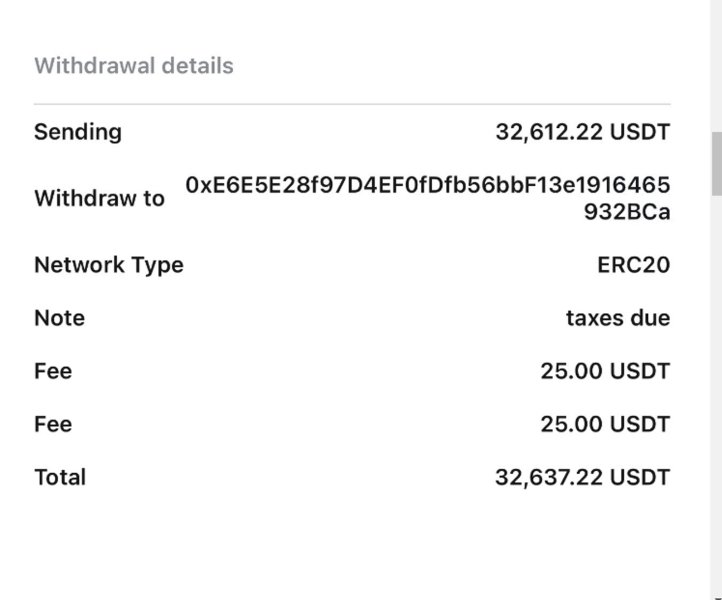Click the taxes due note text

617,318
